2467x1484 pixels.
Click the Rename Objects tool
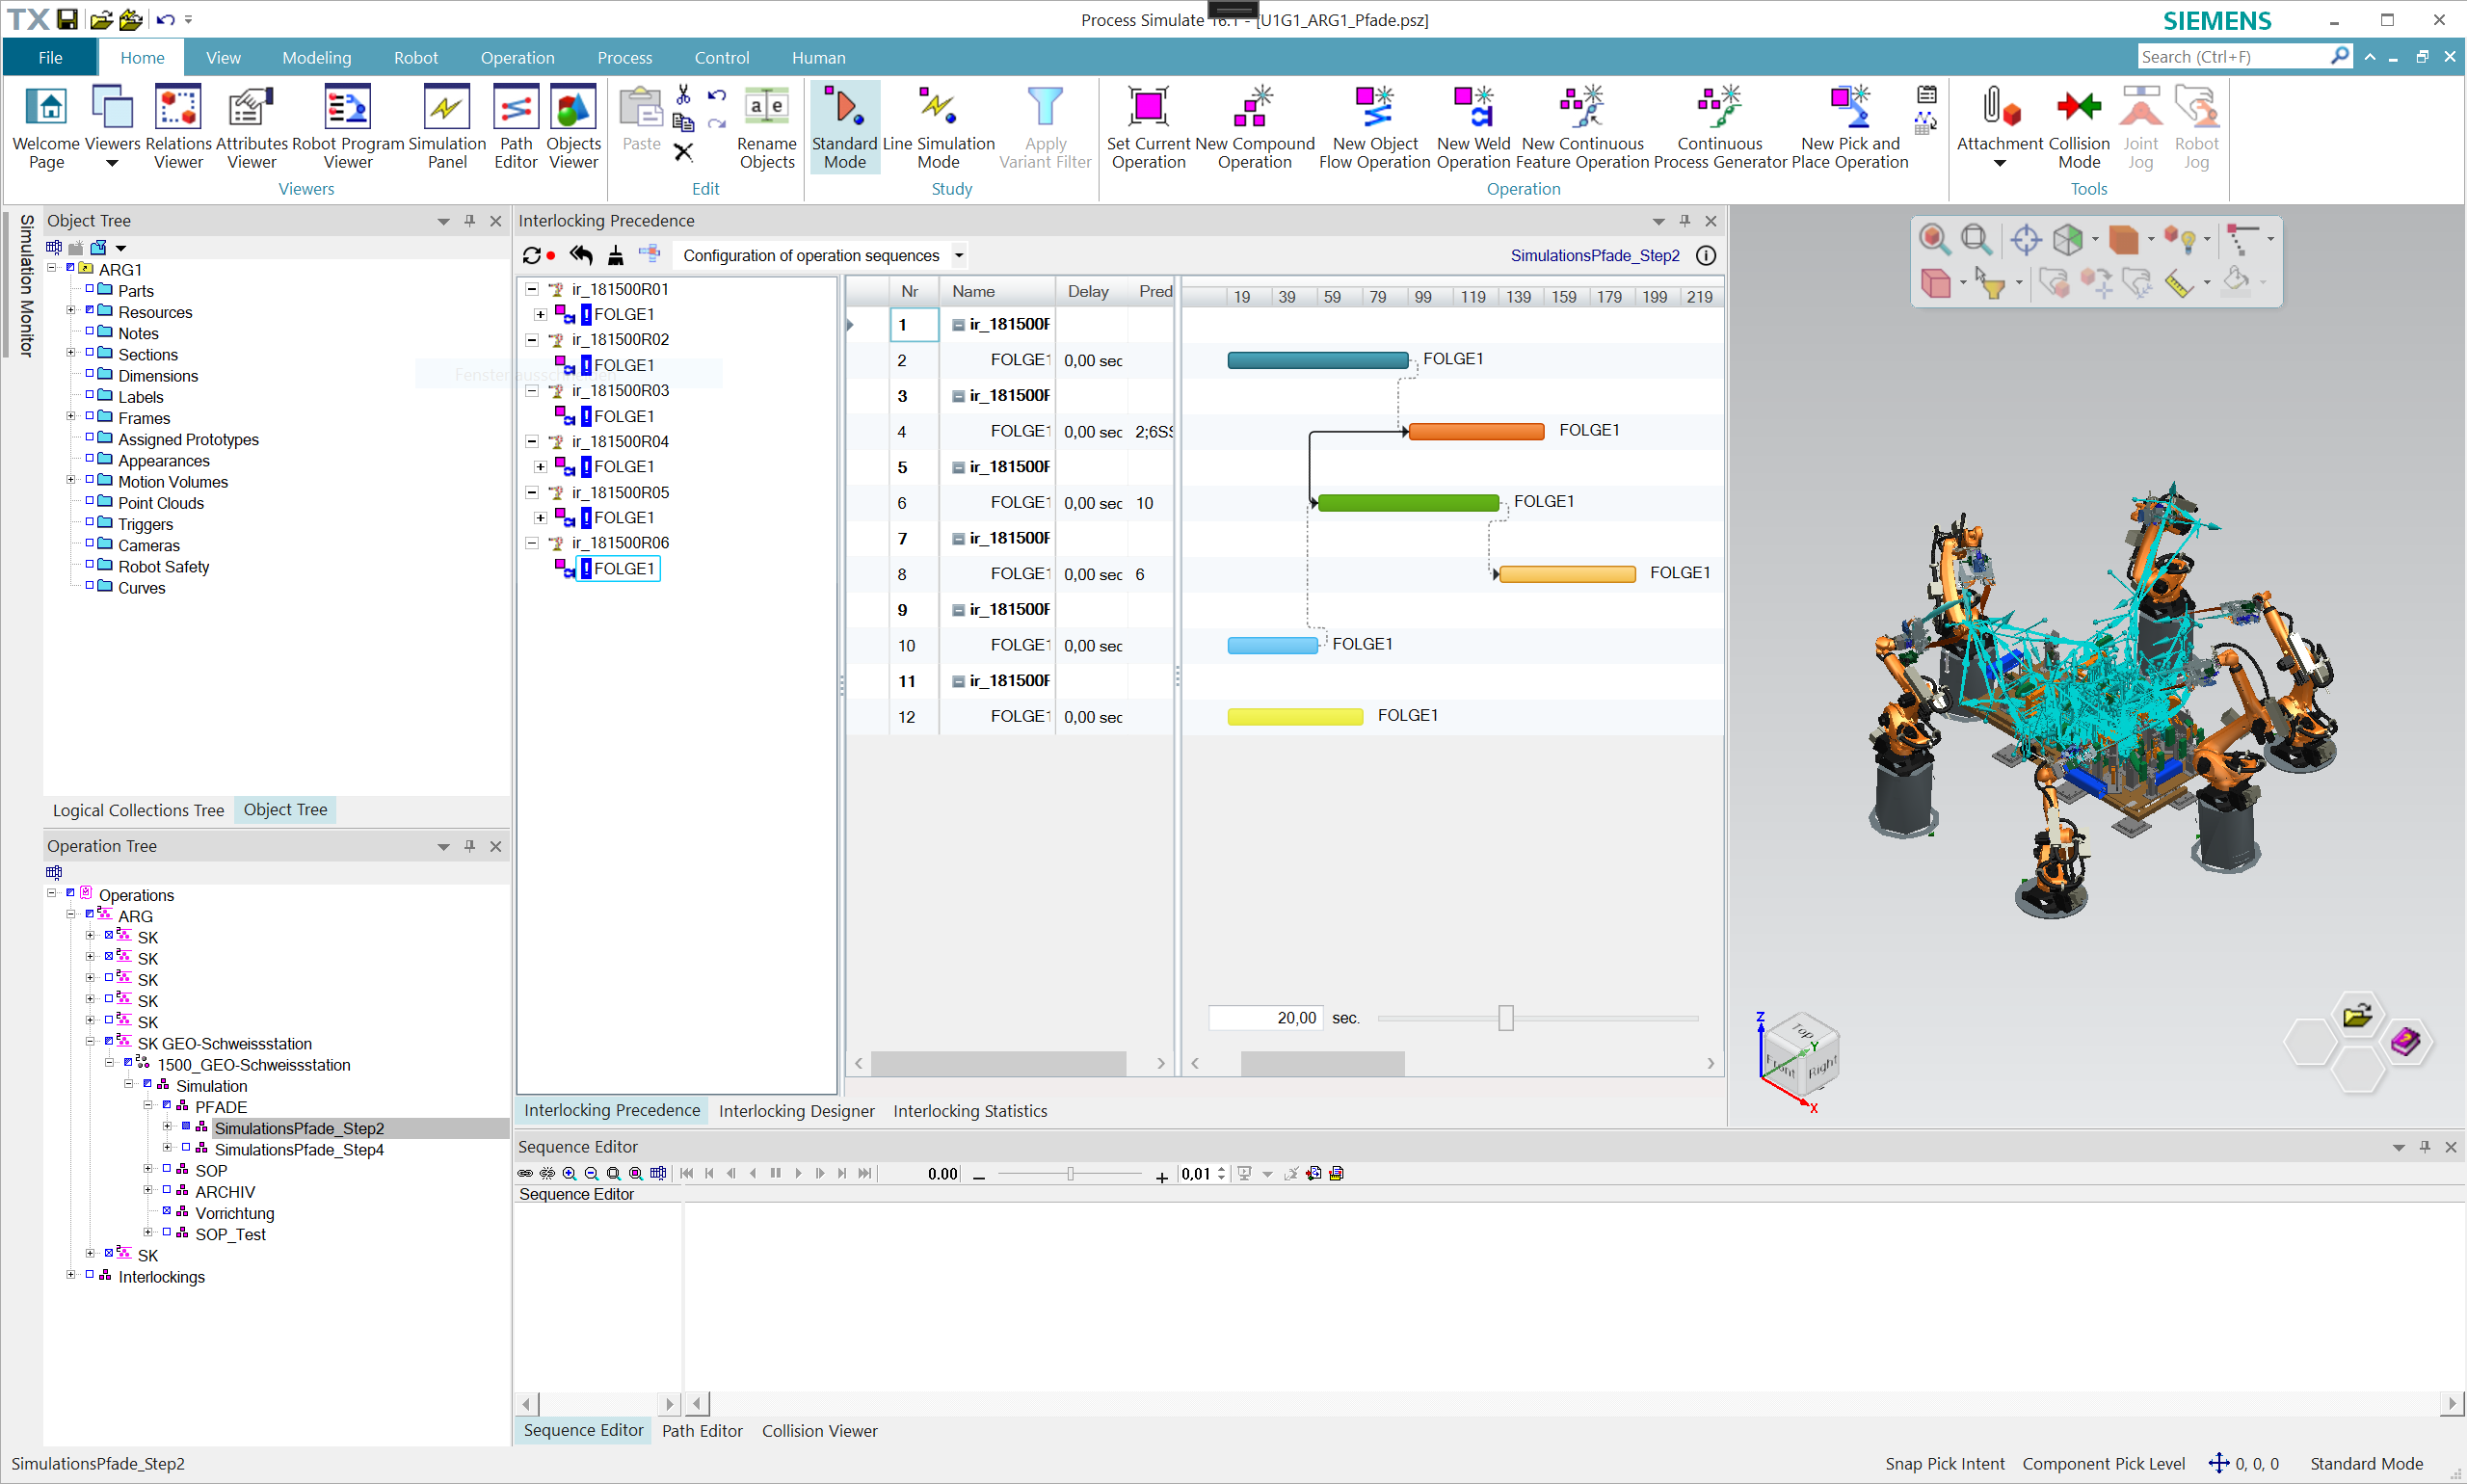tap(767, 127)
